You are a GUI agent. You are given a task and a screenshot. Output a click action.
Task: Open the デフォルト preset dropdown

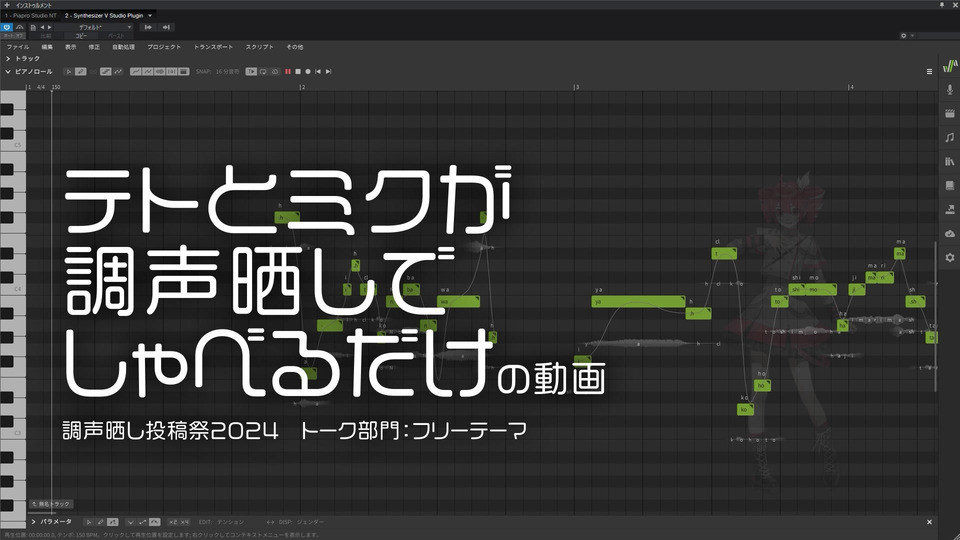tap(94, 28)
